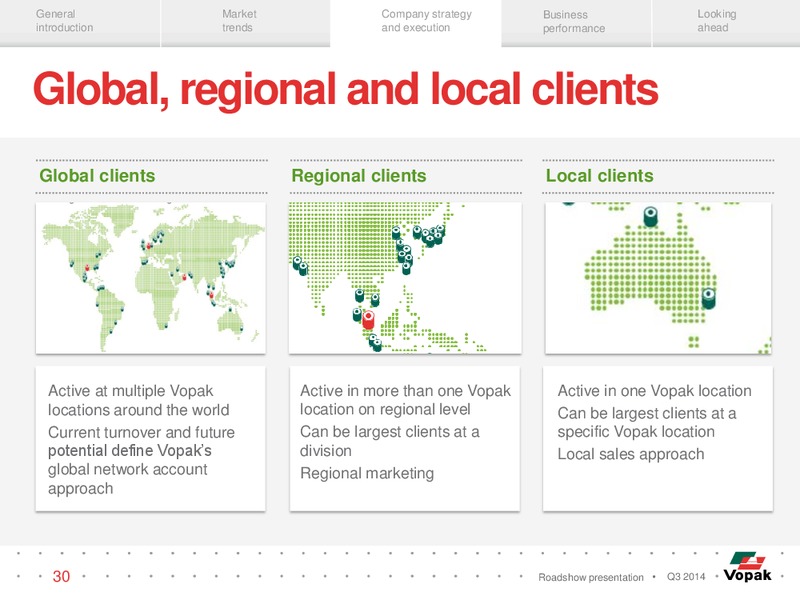Click 'Can be largest clients at a division'
This screenshot has width=800, height=600.
click(390, 441)
